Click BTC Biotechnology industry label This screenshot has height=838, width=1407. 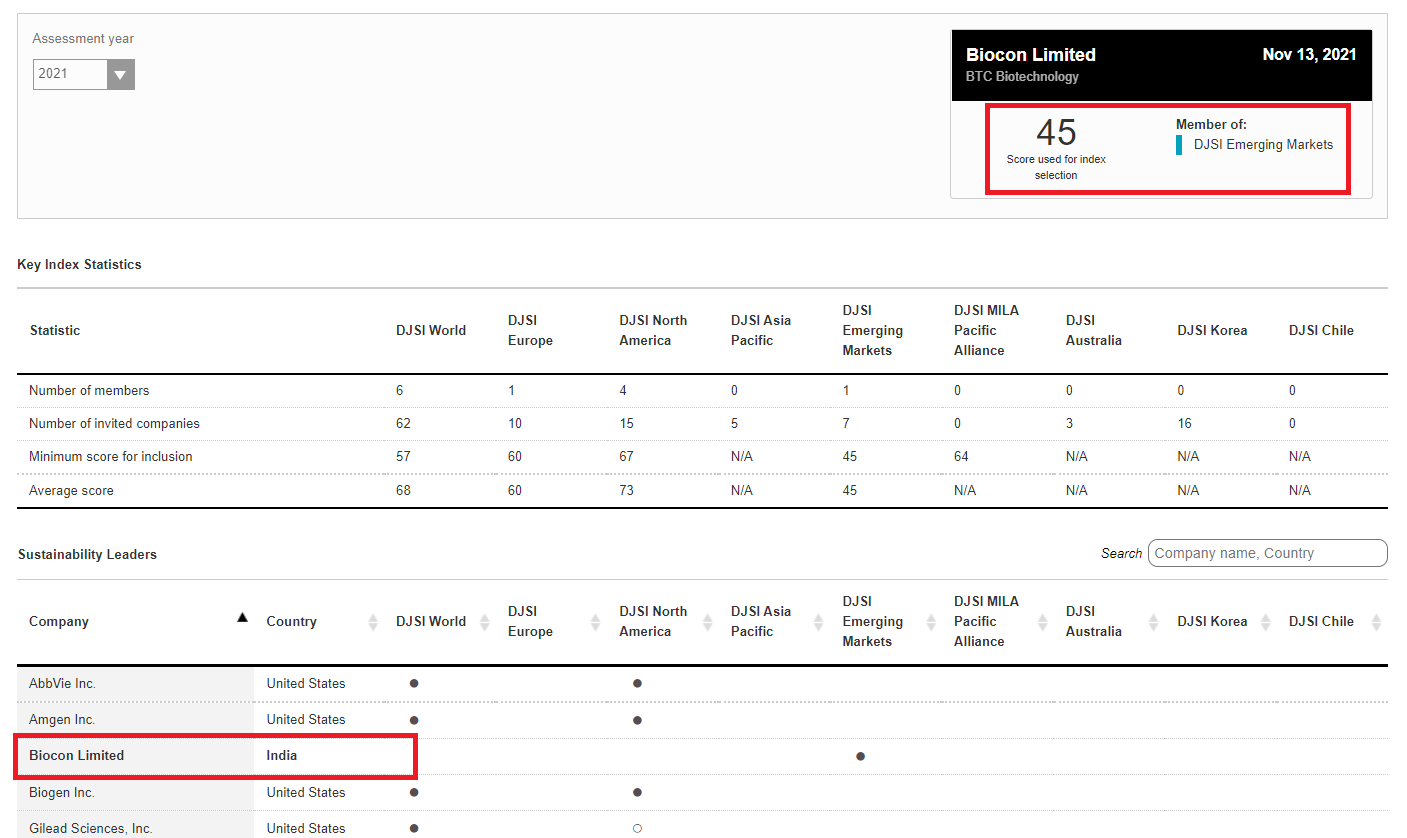(x=1022, y=77)
